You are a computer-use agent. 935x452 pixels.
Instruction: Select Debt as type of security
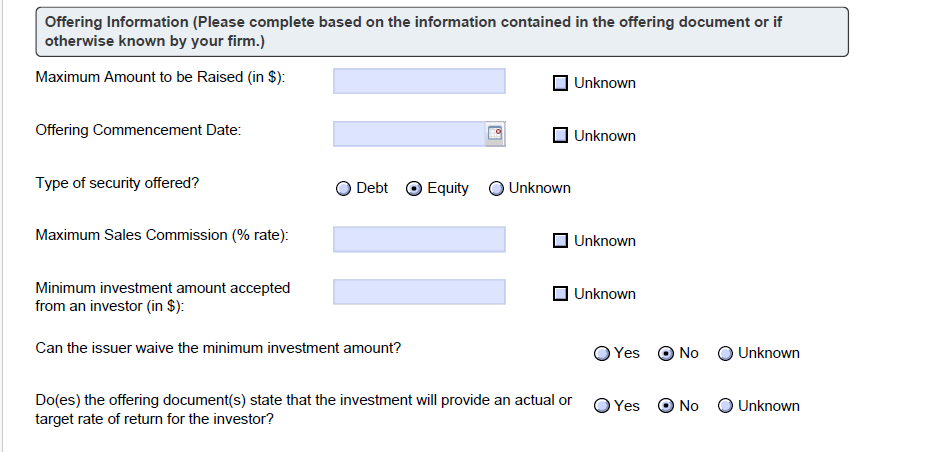(343, 188)
